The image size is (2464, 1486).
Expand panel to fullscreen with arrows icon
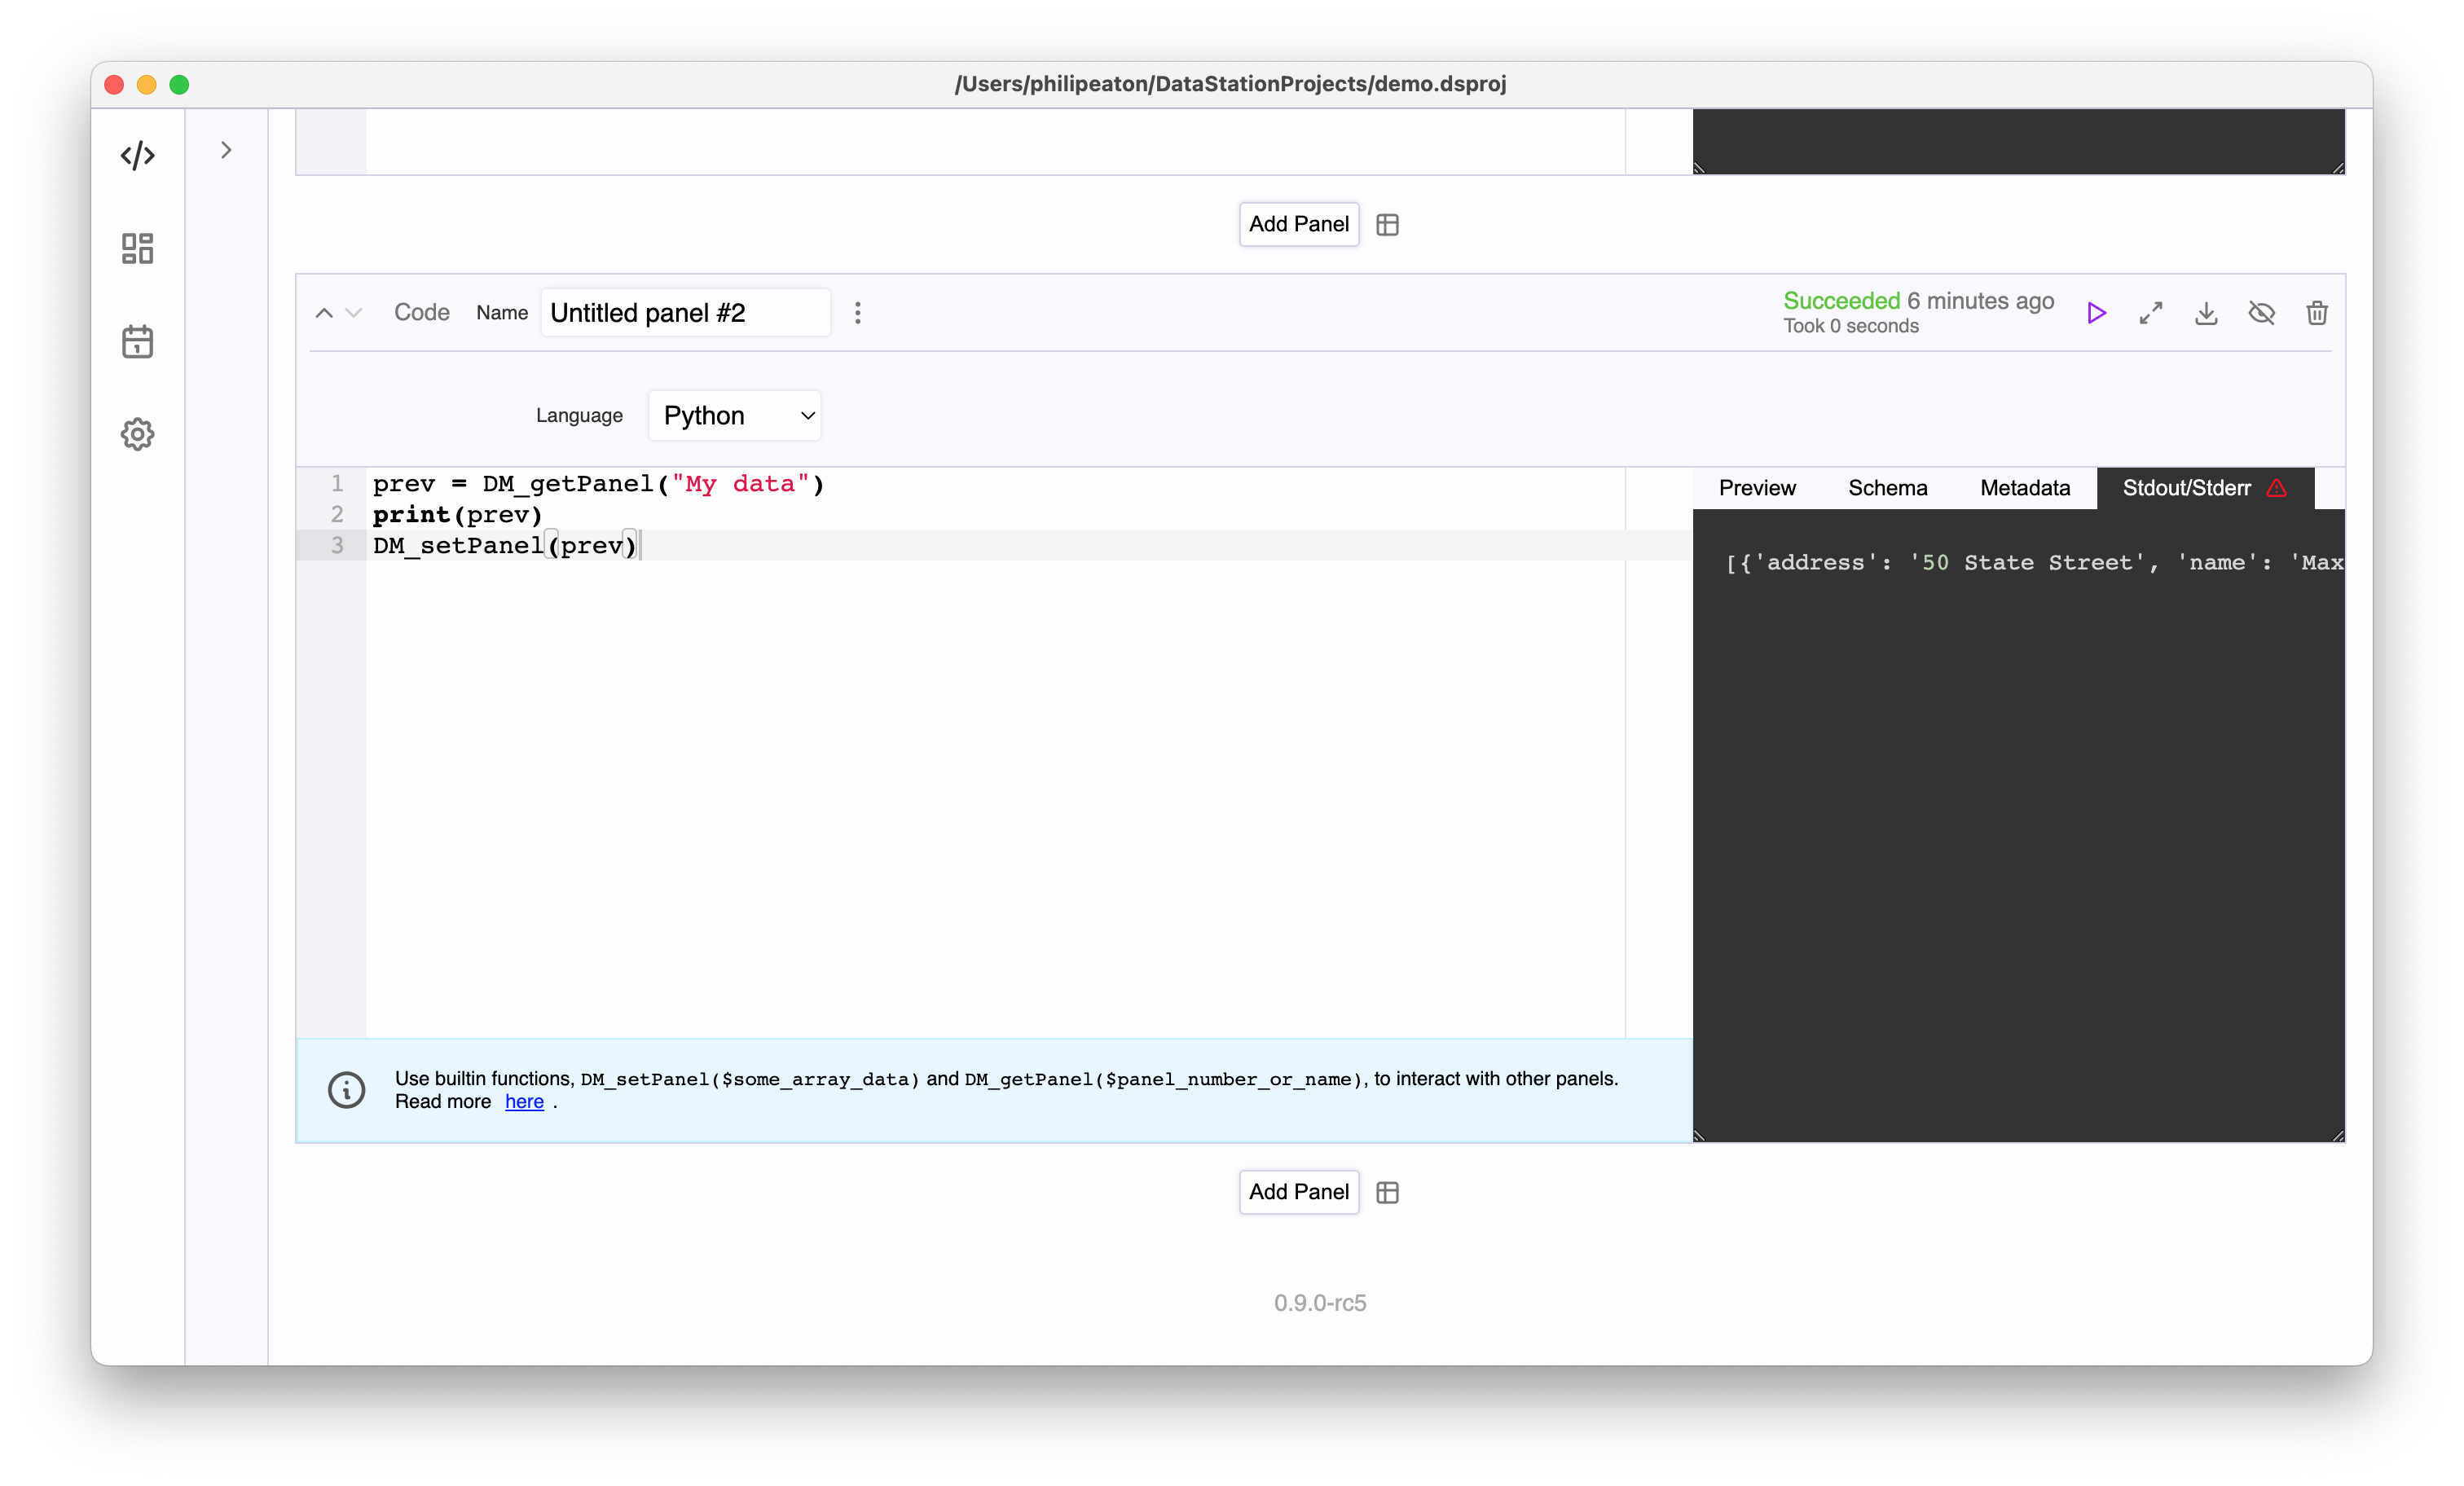coord(2150,313)
